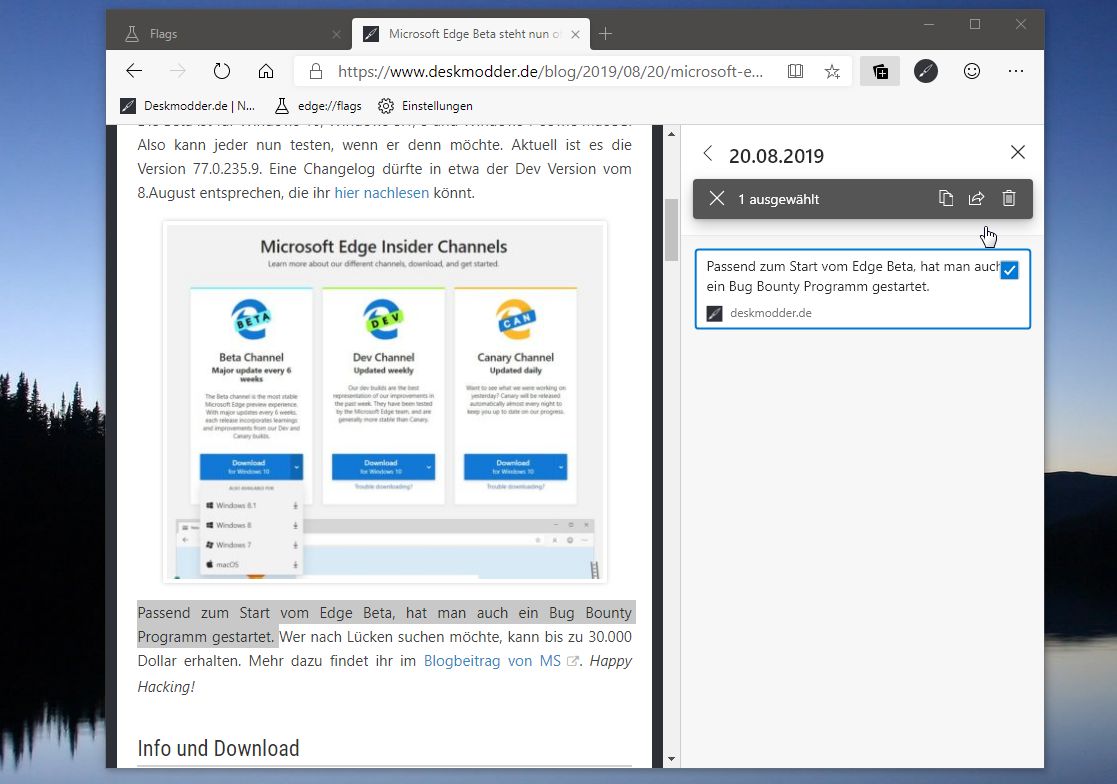Click page scrollbar up arrow
The width and height of the screenshot is (1117, 784).
pyautogui.click(x=671, y=134)
